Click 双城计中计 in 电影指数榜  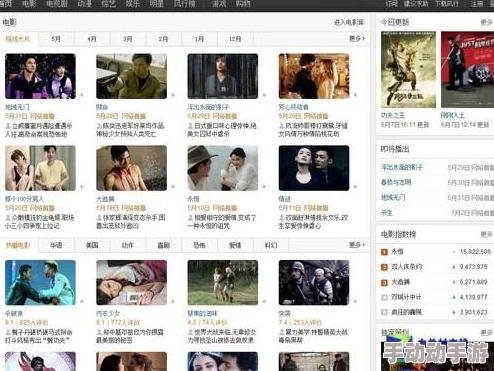tap(406, 297)
